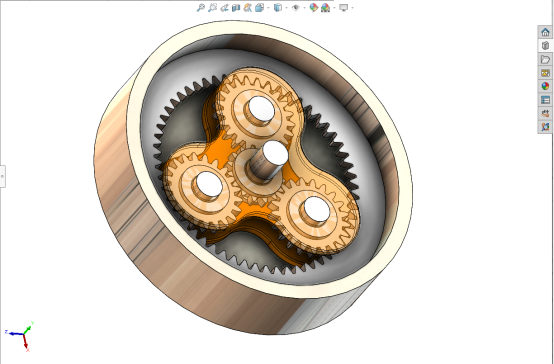554x364 pixels.
Task: Expand the Display Style dropdown arrow
Action: tap(286, 8)
